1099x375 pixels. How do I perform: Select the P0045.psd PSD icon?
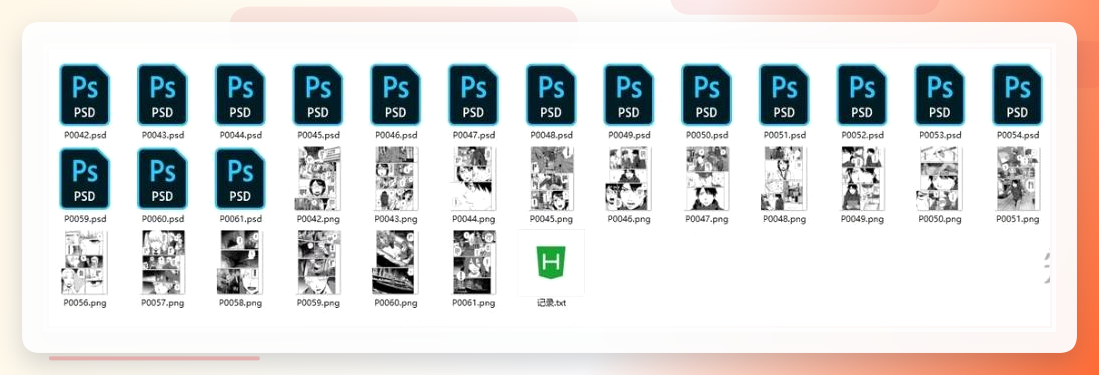point(318,95)
